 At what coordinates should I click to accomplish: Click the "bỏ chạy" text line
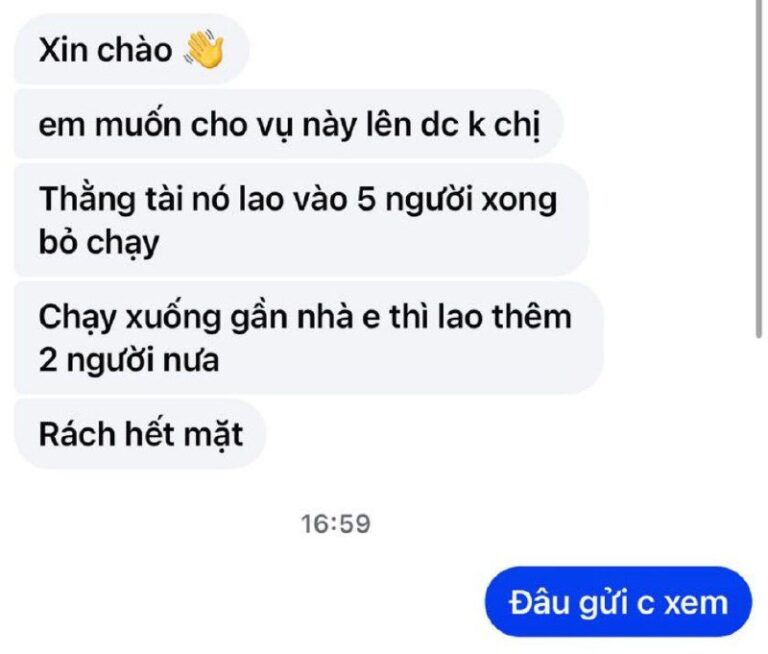coord(99,242)
